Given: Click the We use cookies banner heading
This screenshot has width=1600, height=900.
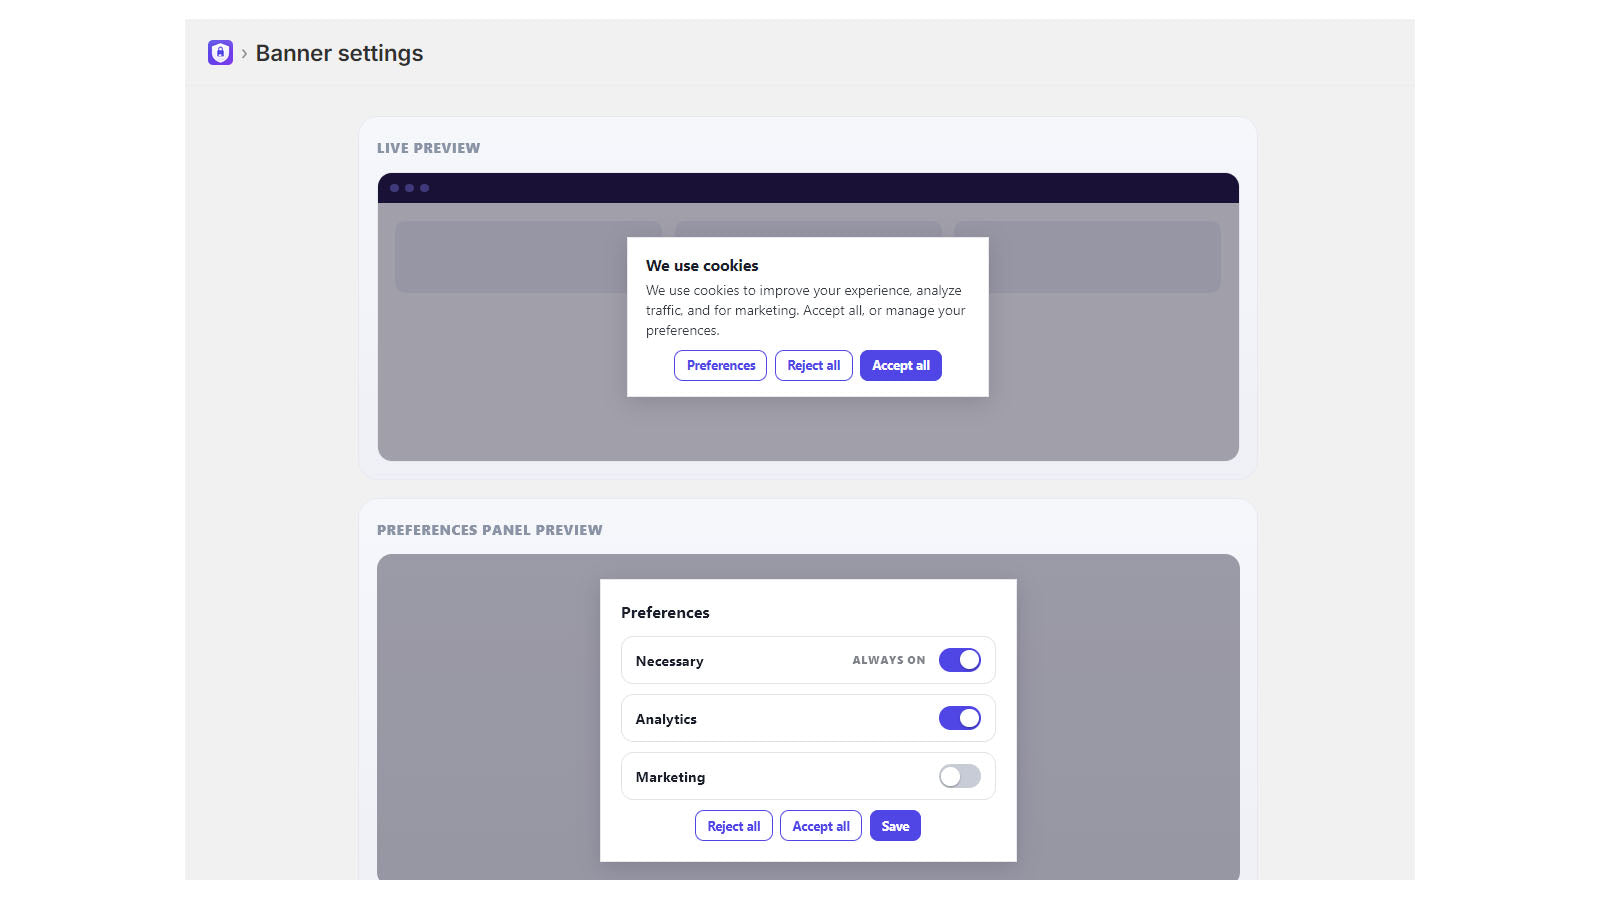Looking at the screenshot, I should pyautogui.click(x=702, y=265).
